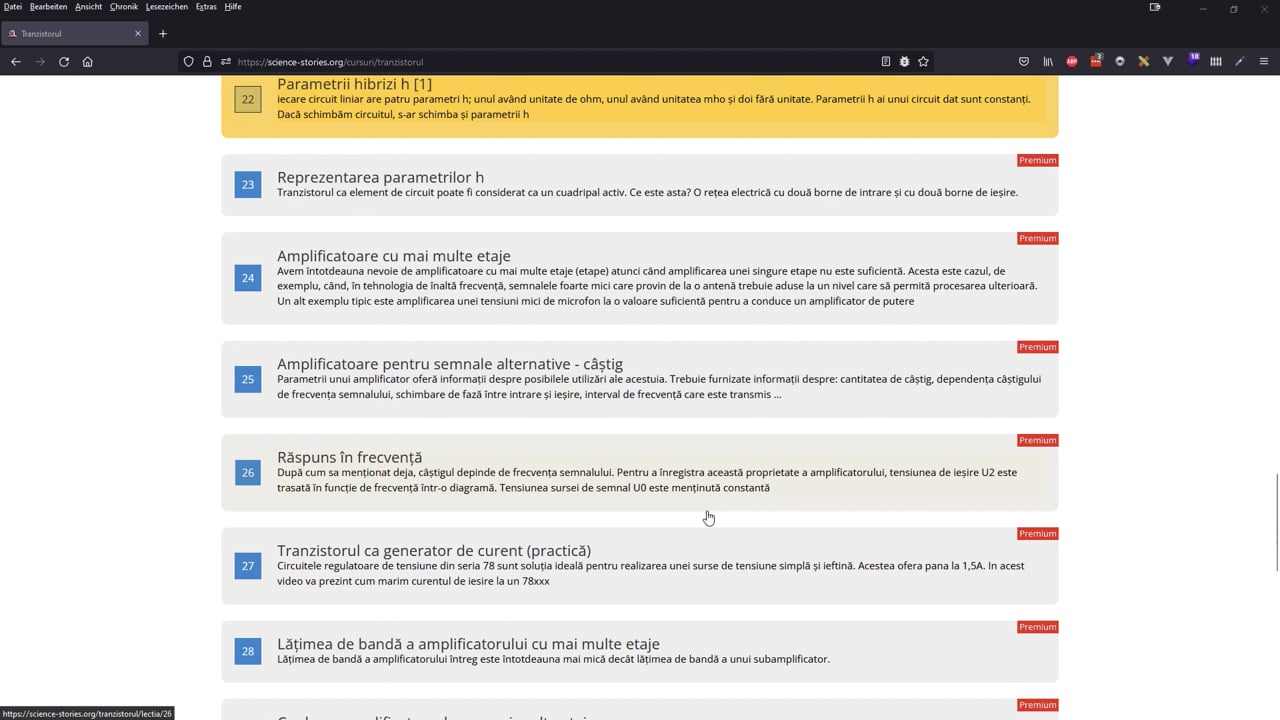The height and width of the screenshot is (720, 1280).
Task: Open the Datei menu
Action: tap(13, 6)
